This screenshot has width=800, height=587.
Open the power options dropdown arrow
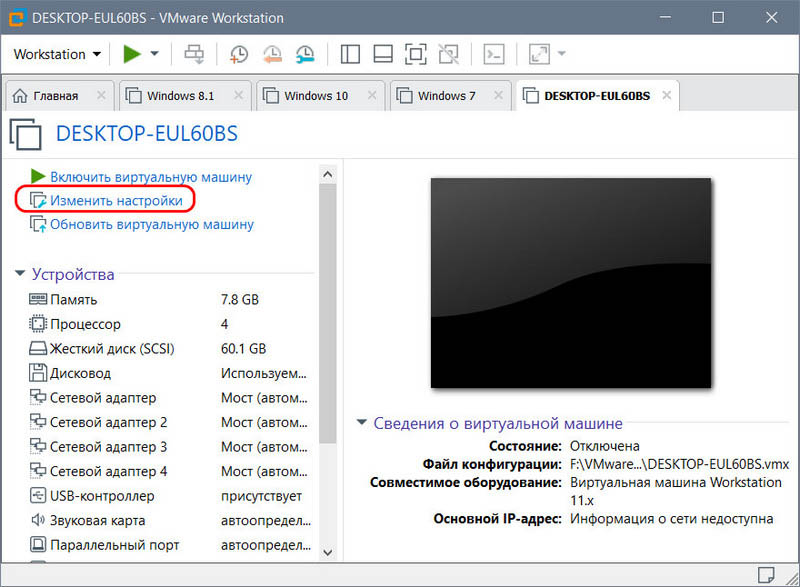155,54
